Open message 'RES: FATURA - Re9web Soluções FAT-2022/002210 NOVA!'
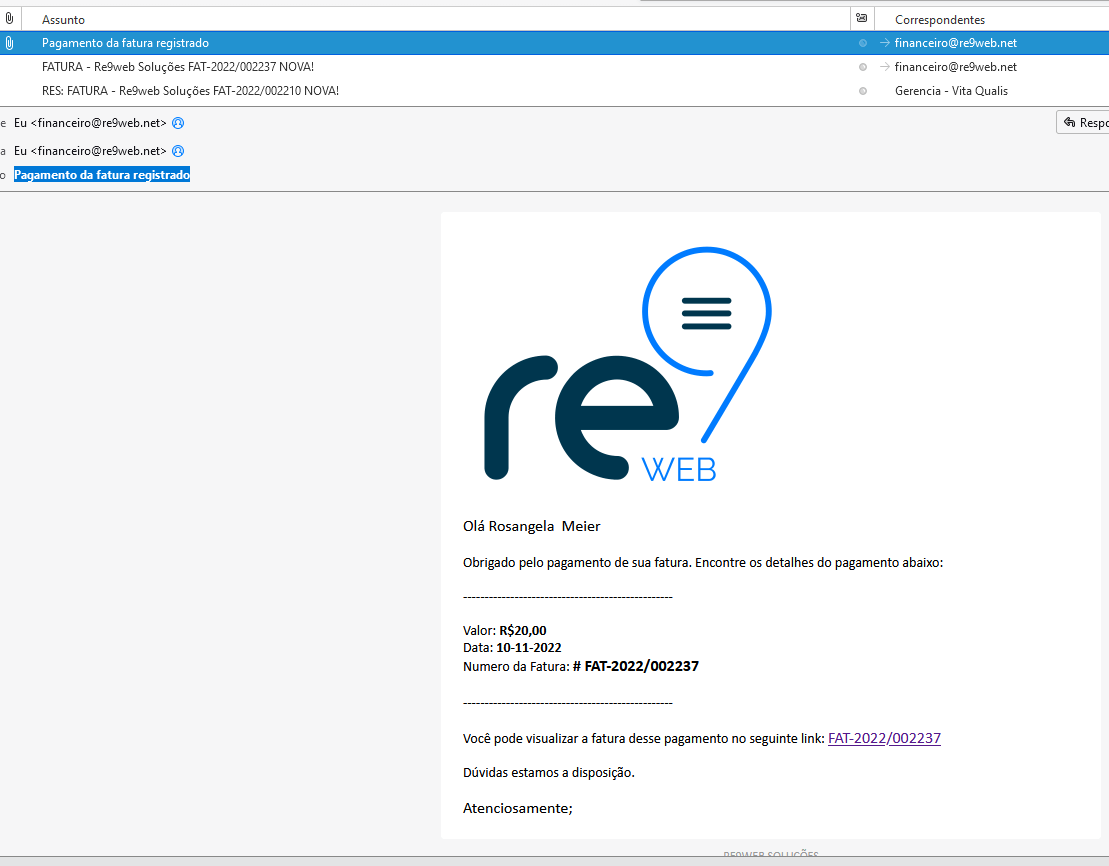This screenshot has height=866, width=1109. (x=190, y=91)
